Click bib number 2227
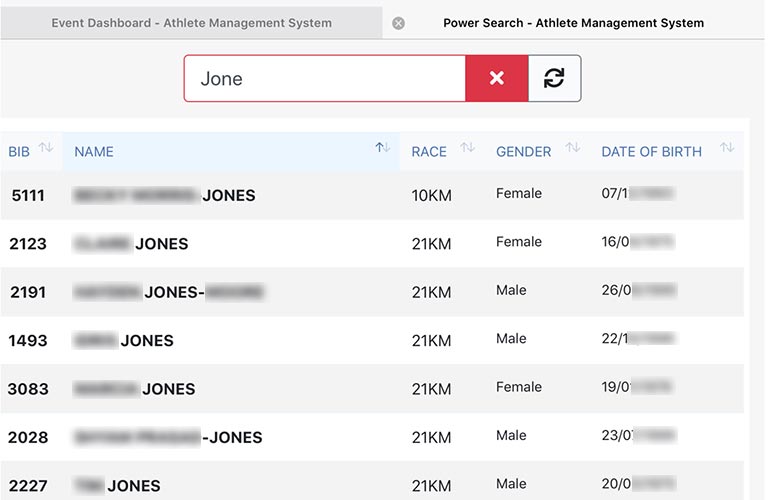This screenshot has width=770, height=500. pos(28,486)
